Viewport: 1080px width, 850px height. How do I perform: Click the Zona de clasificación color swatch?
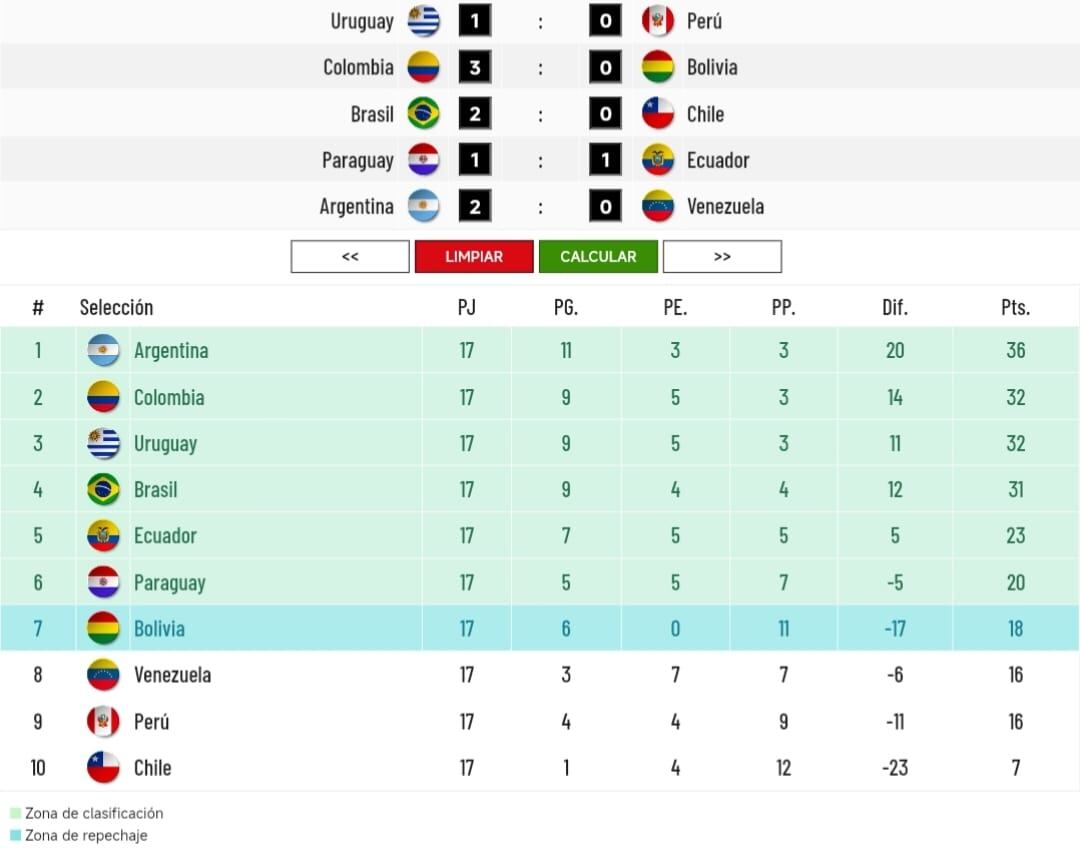[x=14, y=813]
